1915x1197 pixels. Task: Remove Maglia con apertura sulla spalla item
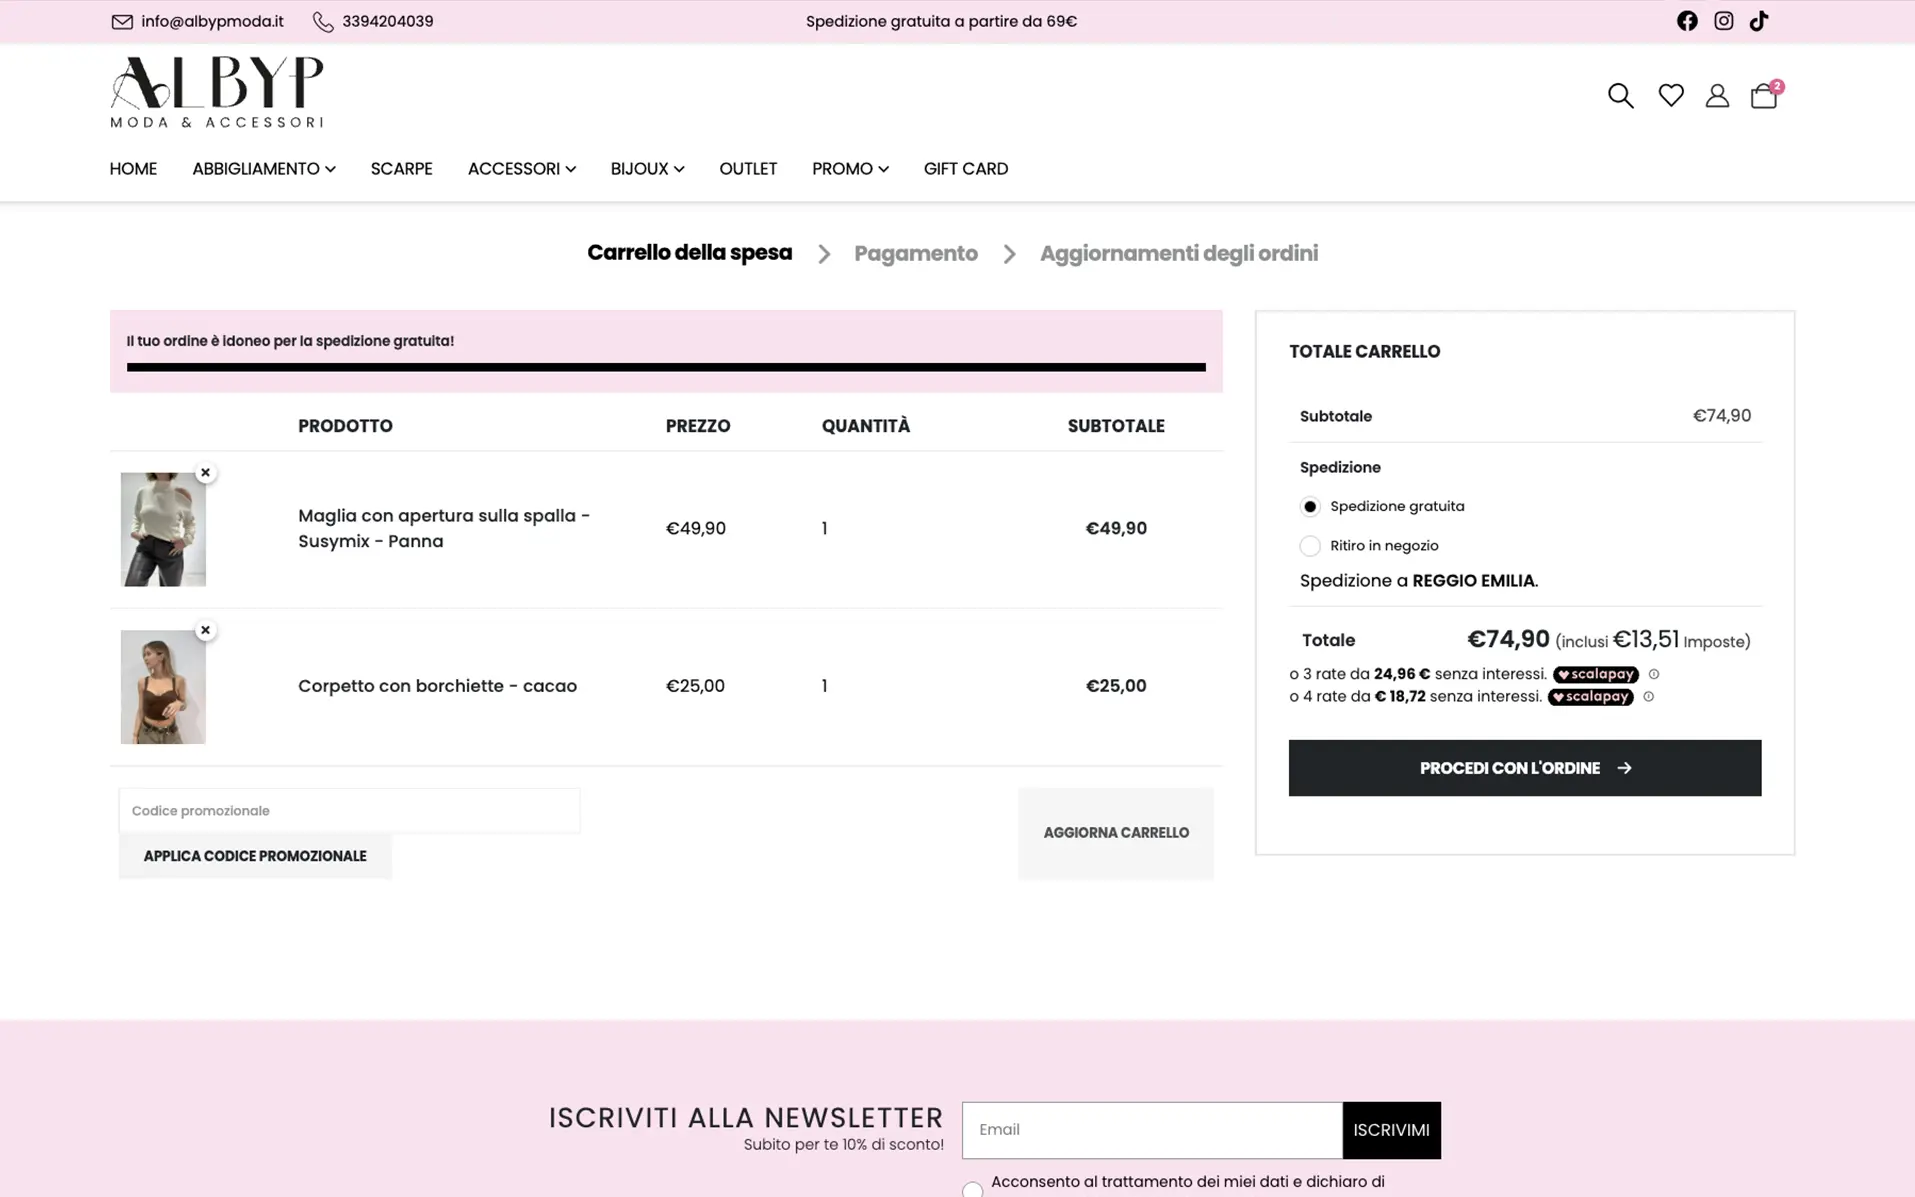pos(205,472)
